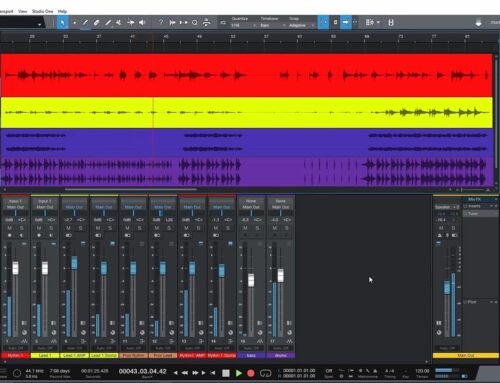Toggle the Autoscroll arrow button

point(345,22)
